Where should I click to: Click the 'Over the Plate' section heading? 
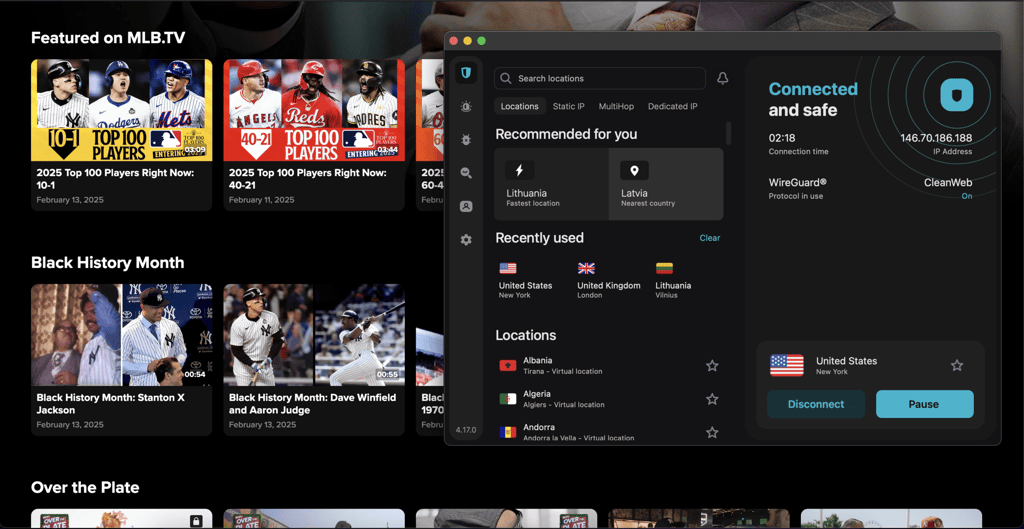point(85,487)
